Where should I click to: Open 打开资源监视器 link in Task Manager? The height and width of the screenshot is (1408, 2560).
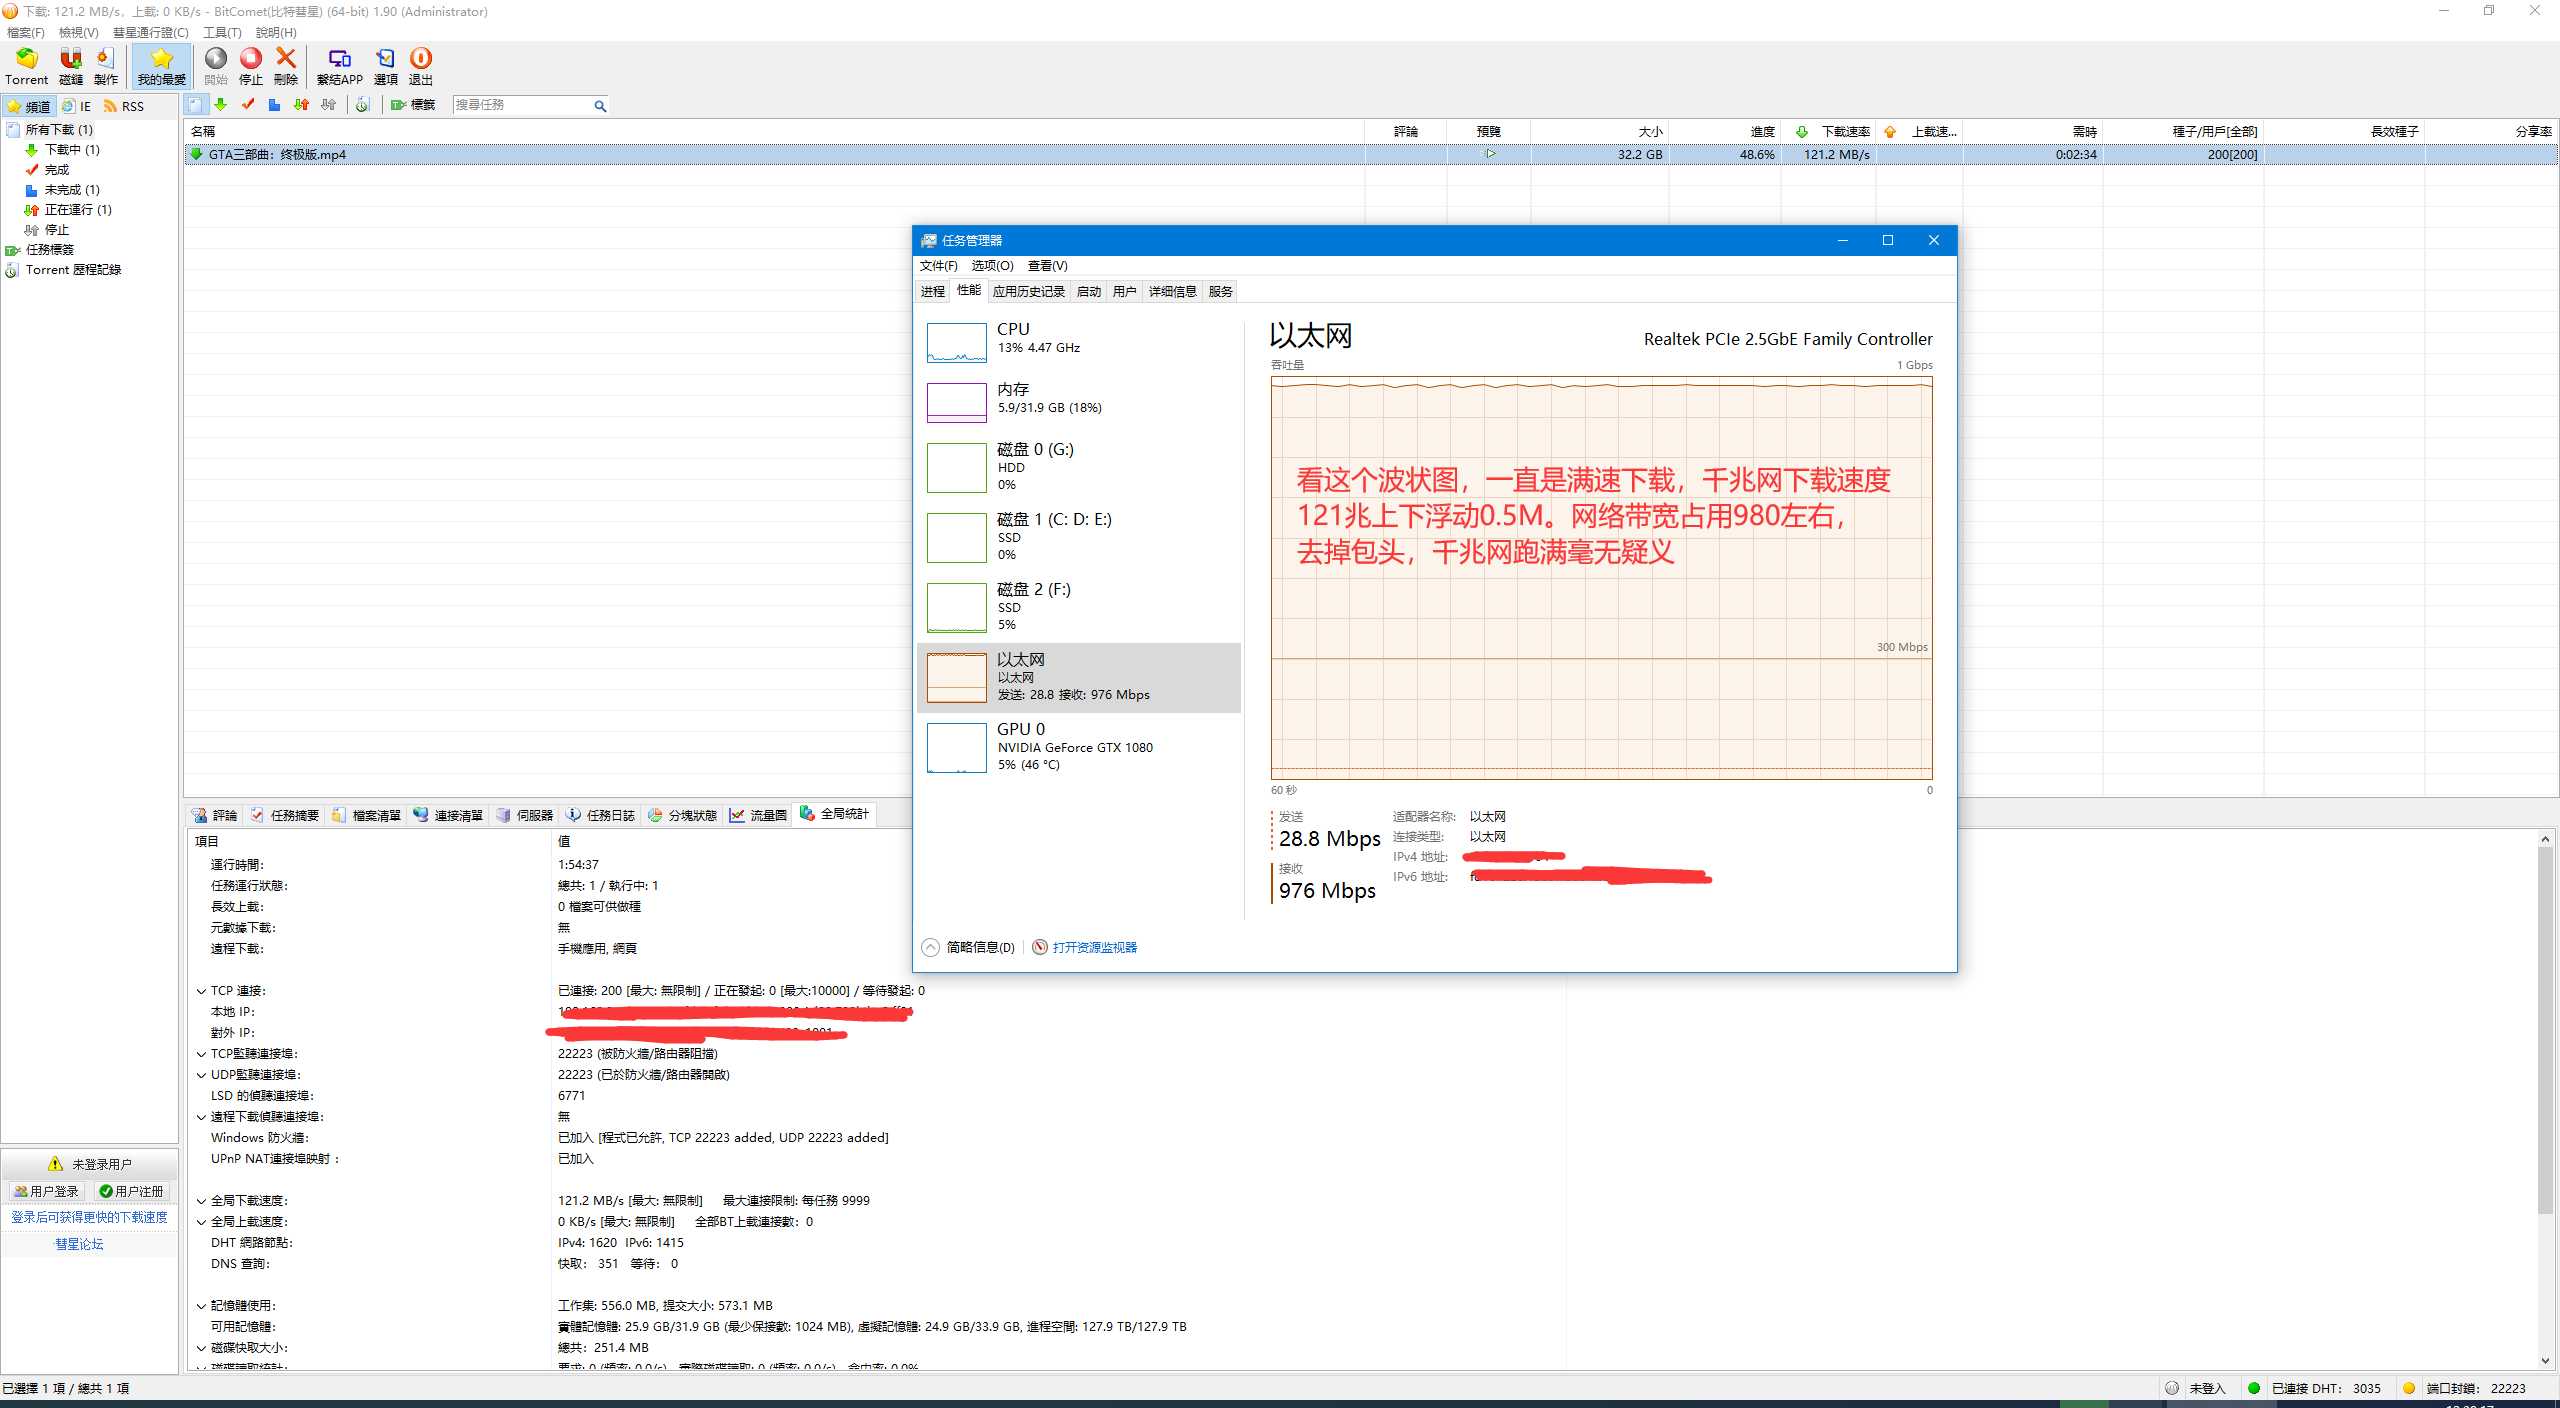pyautogui.click(x=1094, y=947)
